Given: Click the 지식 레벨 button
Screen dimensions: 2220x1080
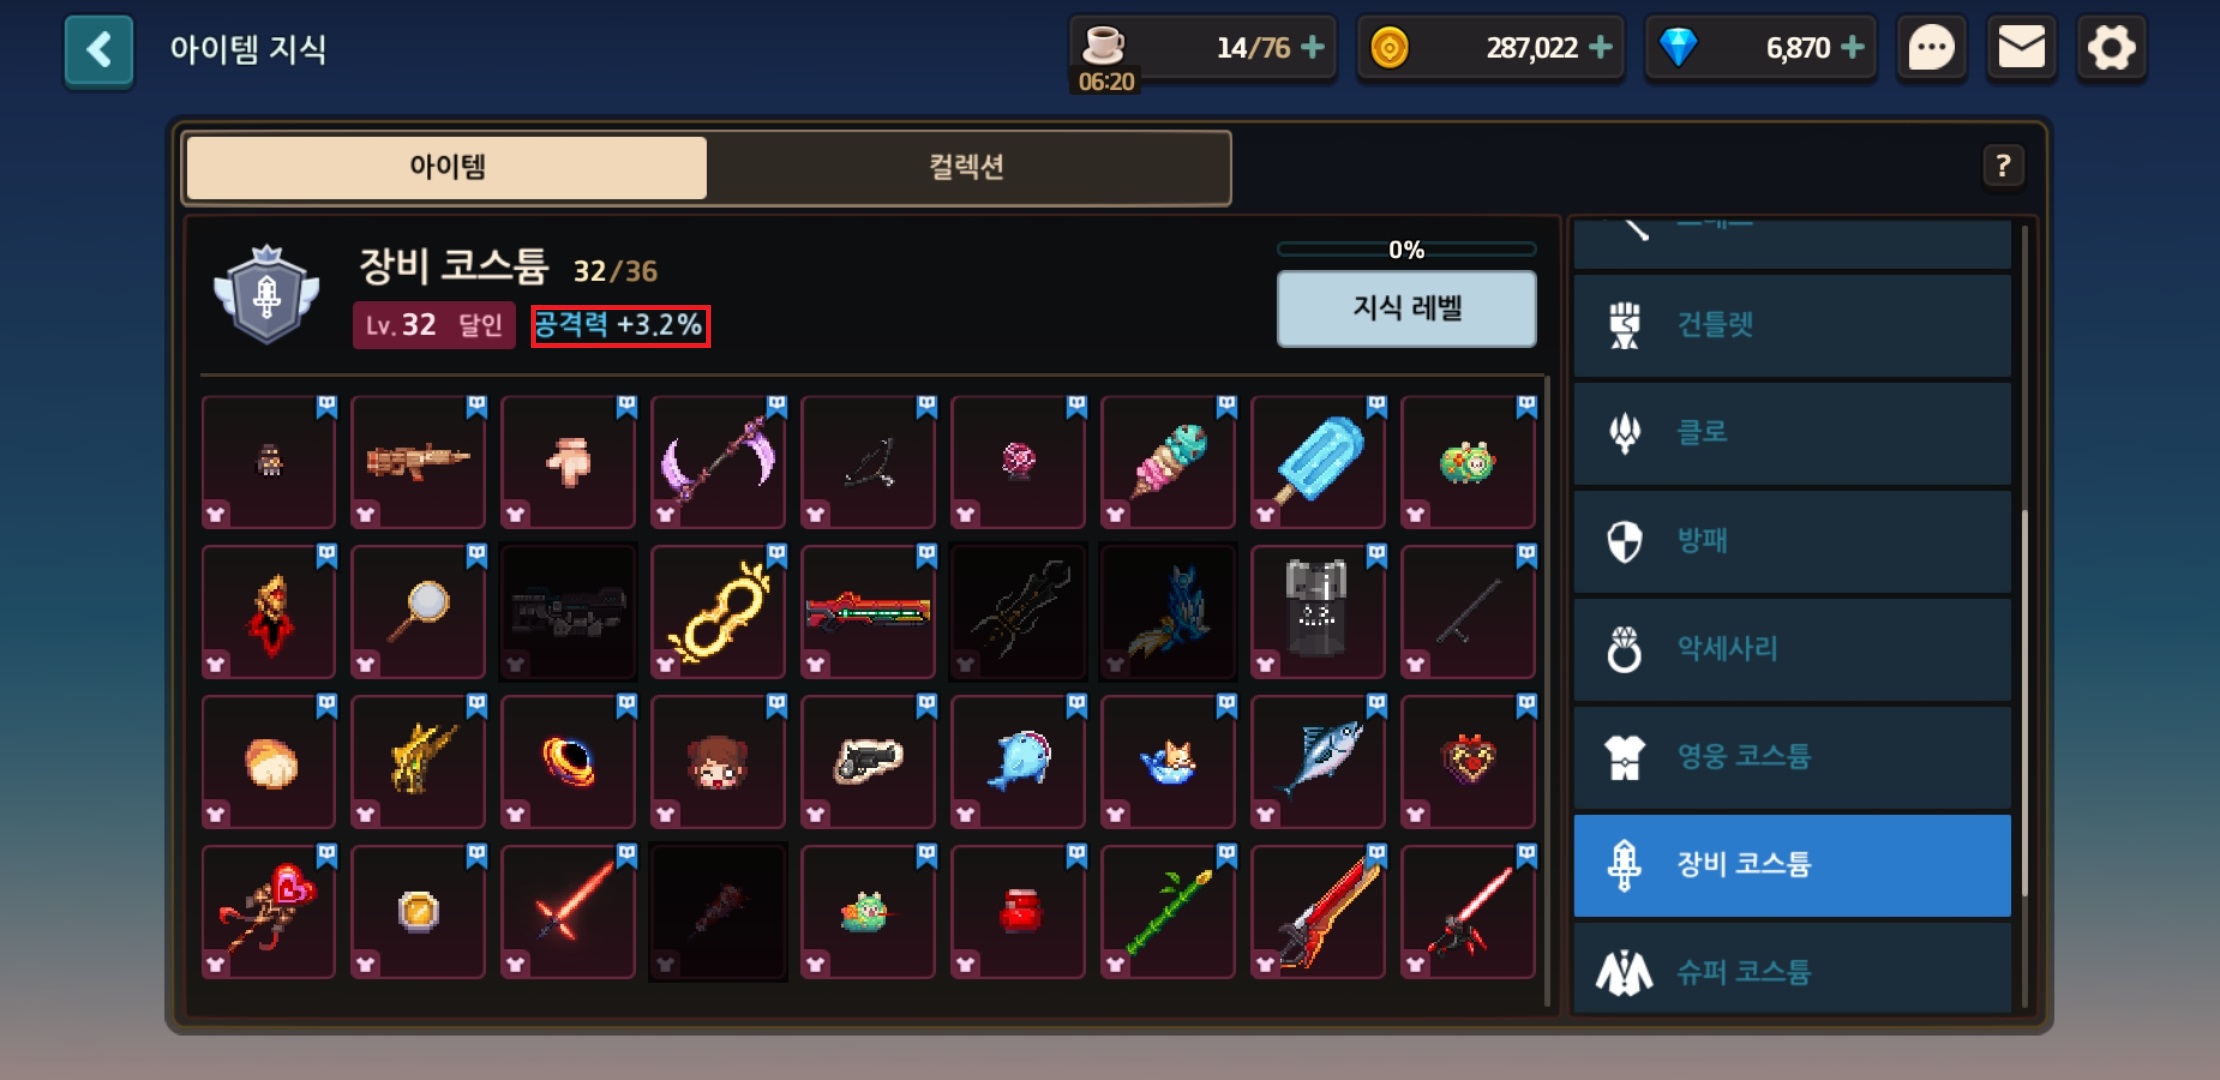Looking at the screenshot, I should [x=1406, y=308].
